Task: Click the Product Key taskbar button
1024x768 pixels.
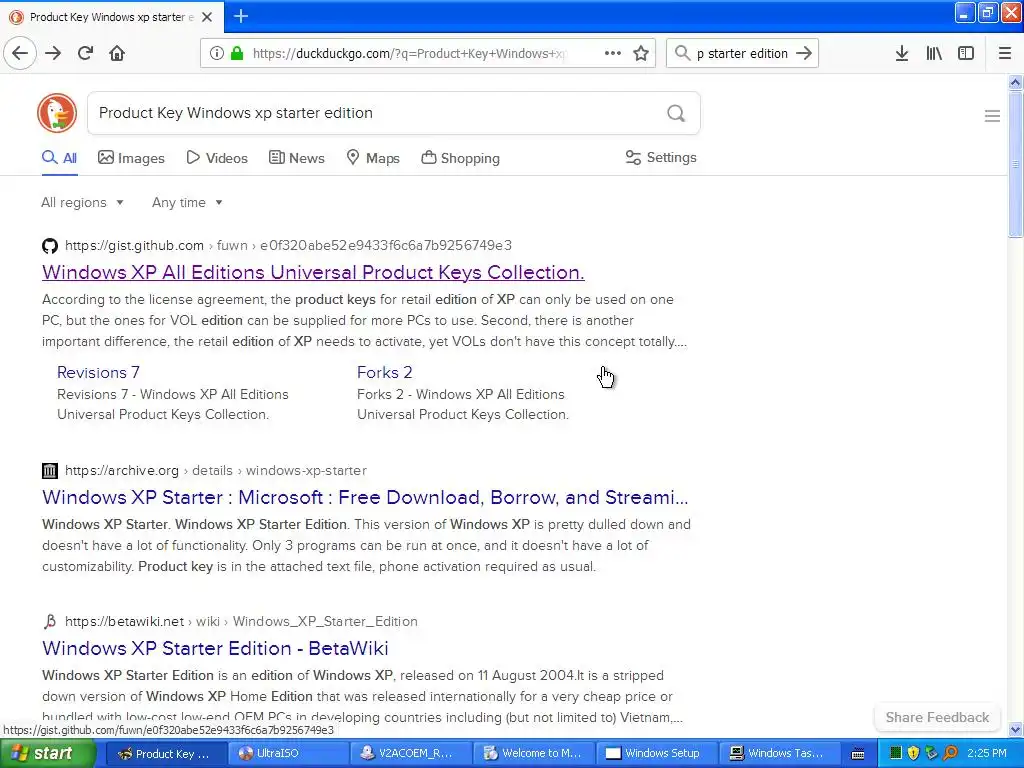Action: tap(167, 753)
